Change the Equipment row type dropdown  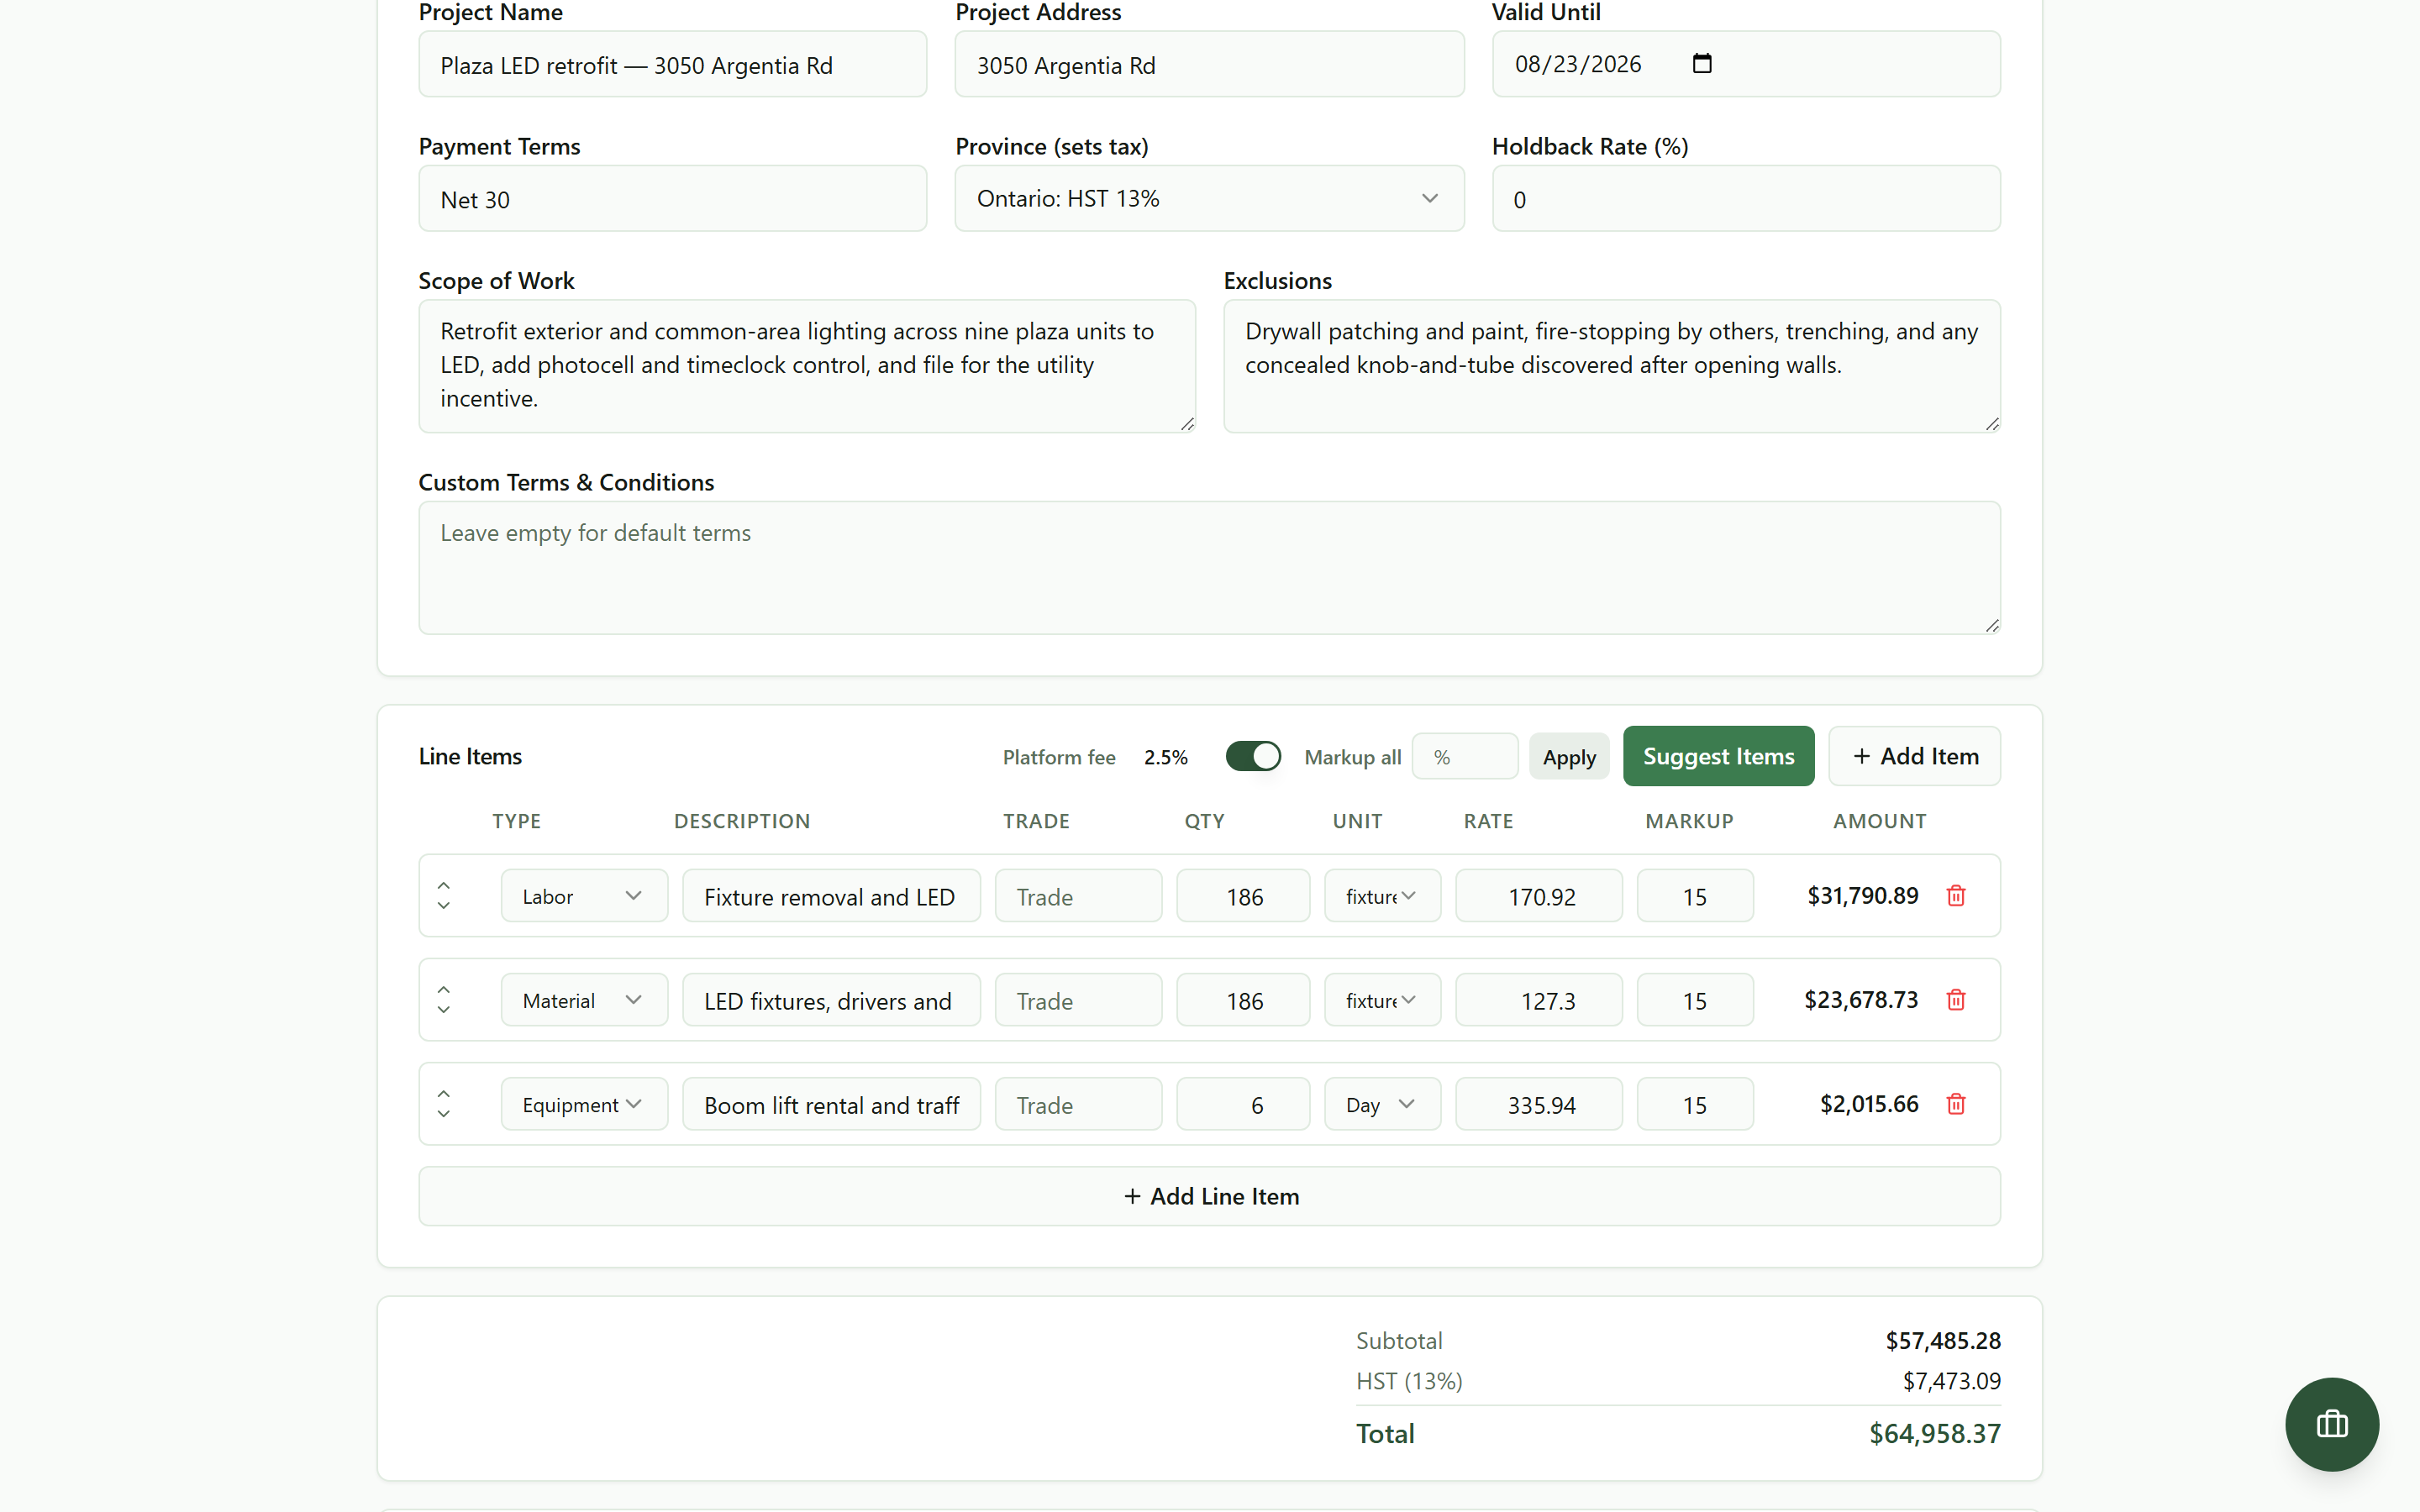coord(584,1104)
